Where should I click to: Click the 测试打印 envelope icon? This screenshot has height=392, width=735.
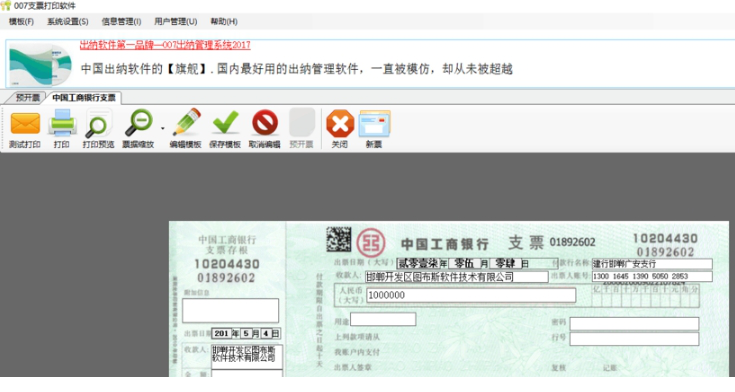25,124
